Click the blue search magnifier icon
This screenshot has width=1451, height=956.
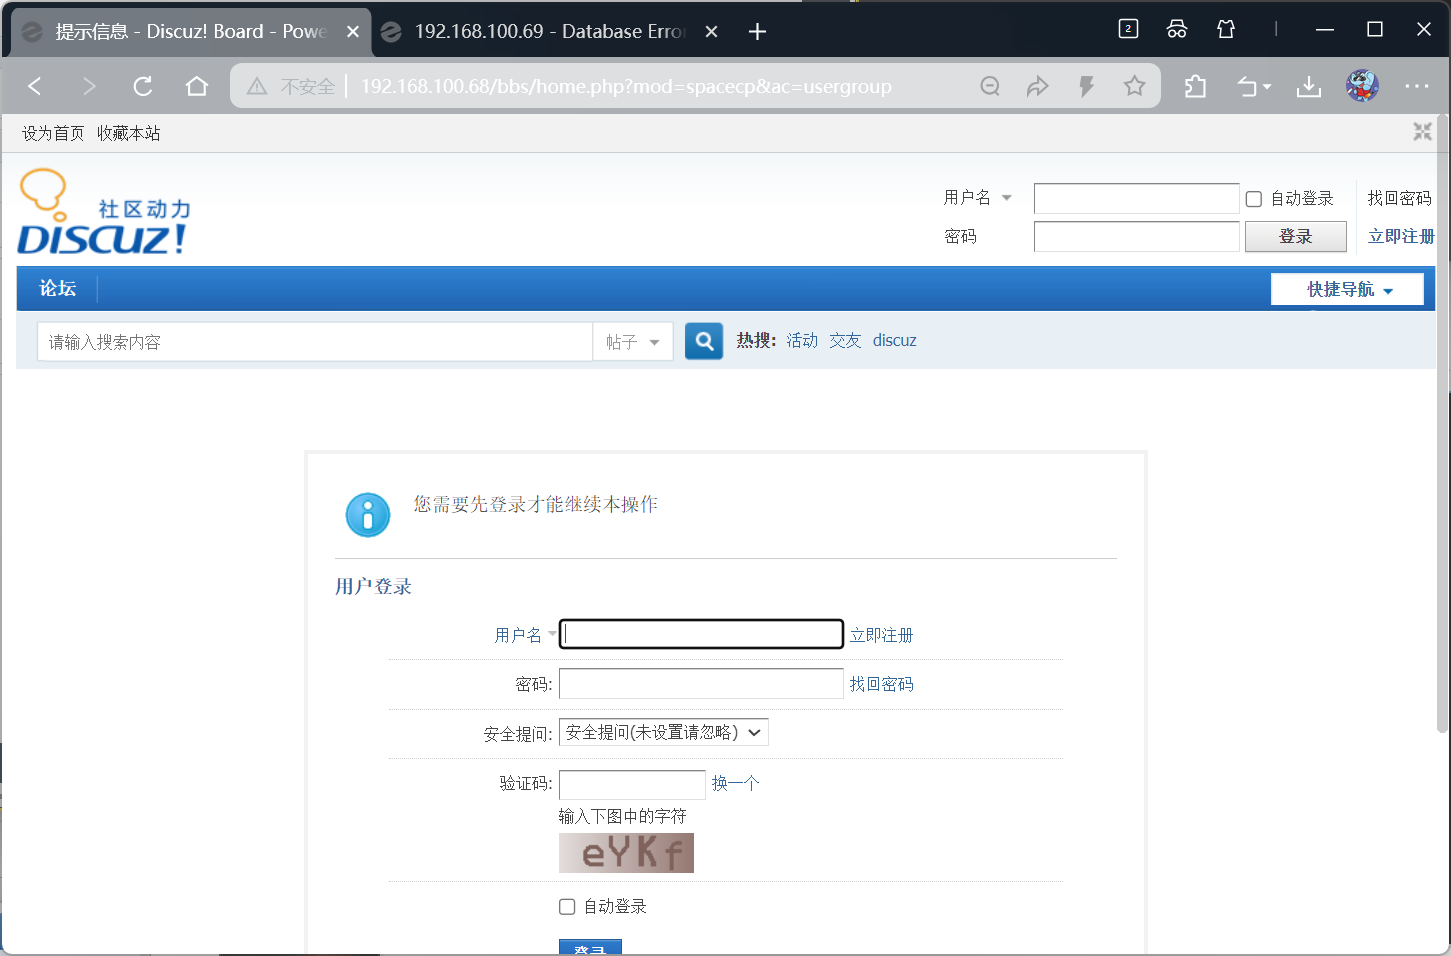coord(703,340)
